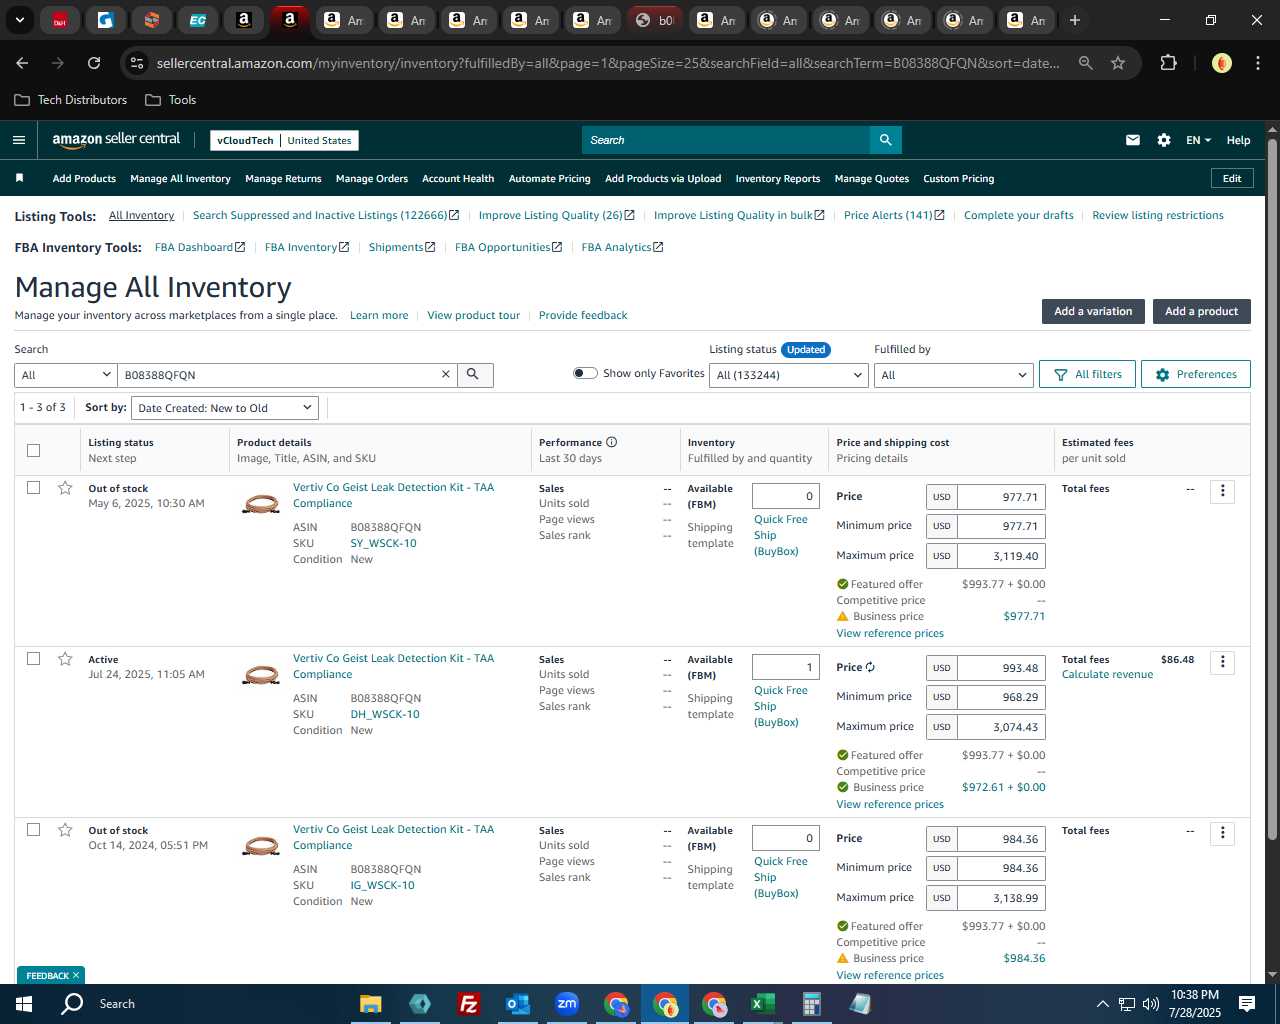Open three-dot menu for SY_WSCK-10 row
The width and height of the screenshot is (1280, 1024).
tap(1222, 491)
